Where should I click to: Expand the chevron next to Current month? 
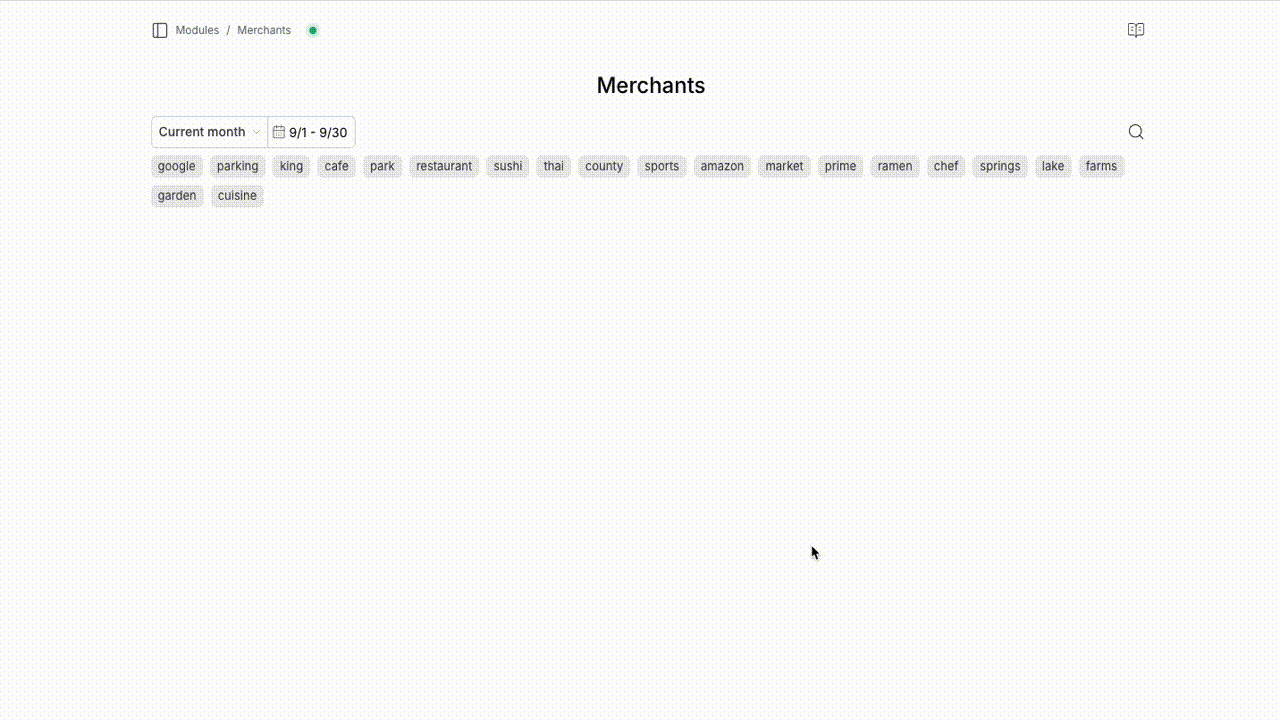[256, 131]
